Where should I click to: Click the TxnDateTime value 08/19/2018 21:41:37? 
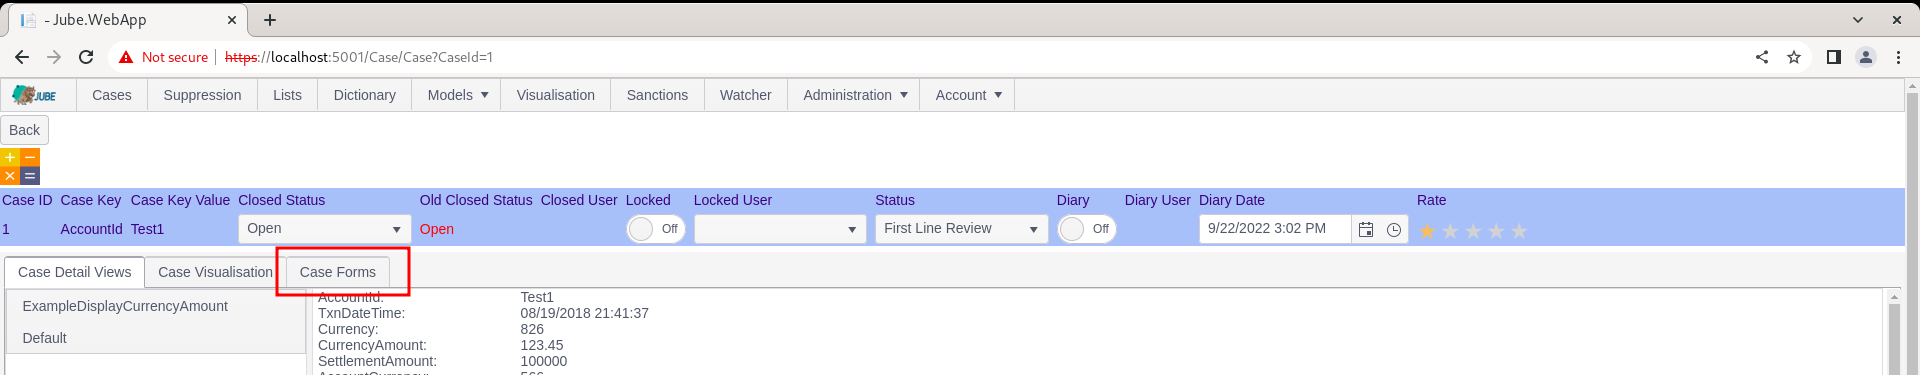(585, 313)
